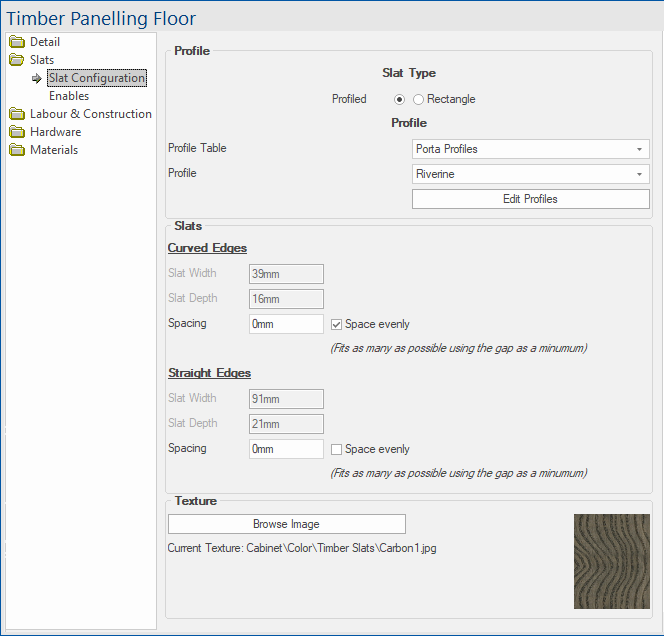
Task: Select Slat Configuration tree item
Action: [97, 78]
